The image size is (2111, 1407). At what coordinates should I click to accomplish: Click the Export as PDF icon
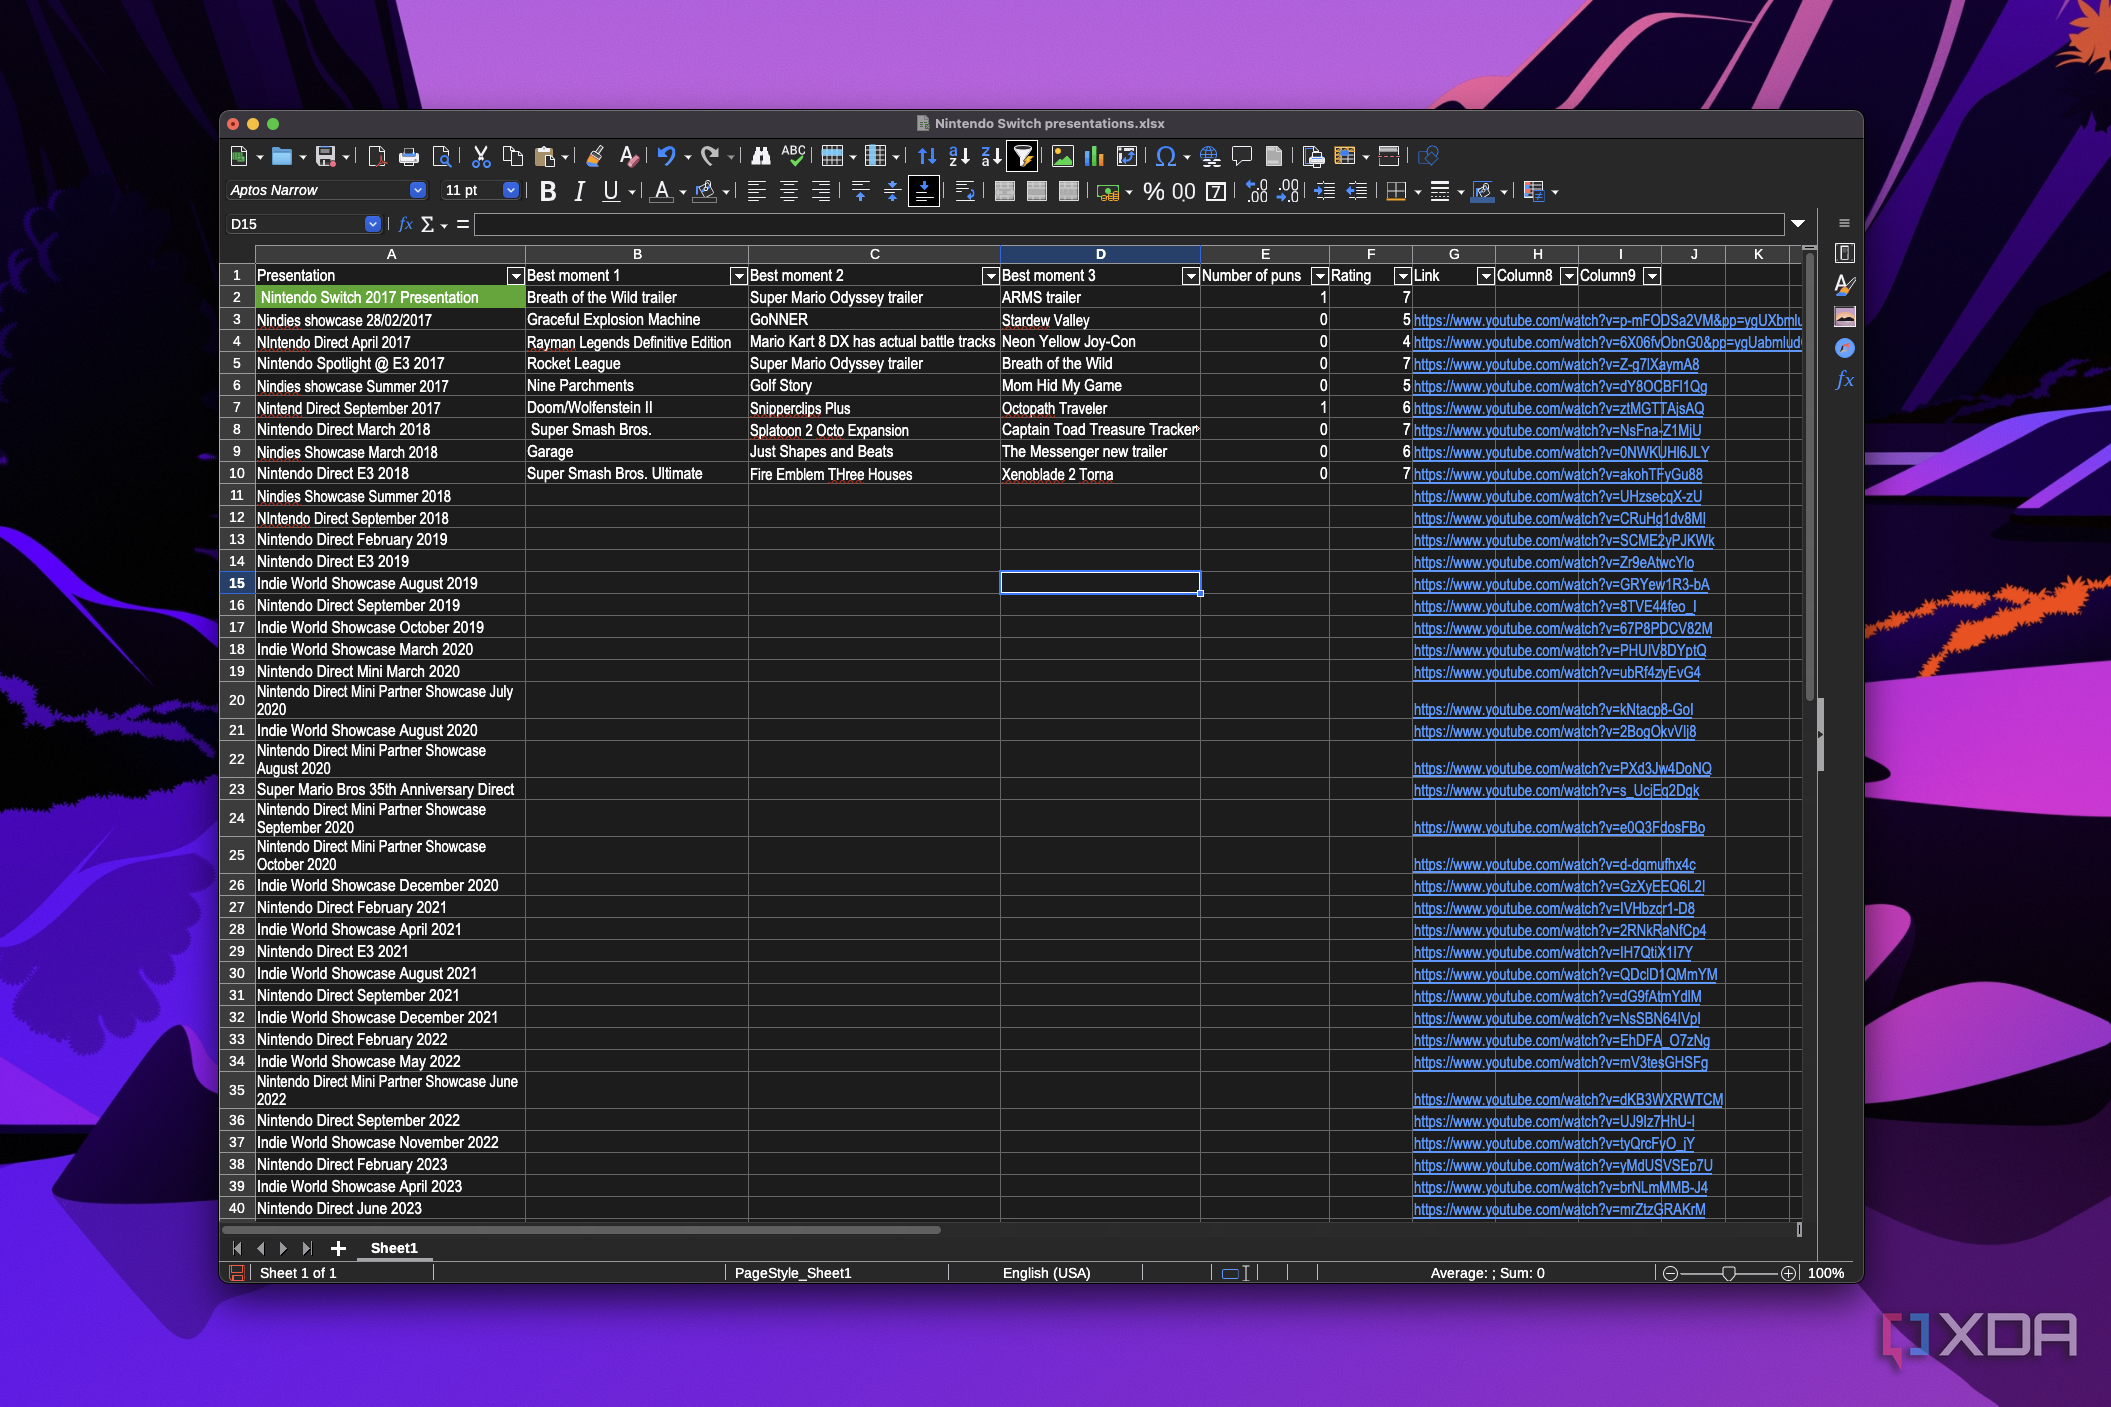click(x=377, y=156)
